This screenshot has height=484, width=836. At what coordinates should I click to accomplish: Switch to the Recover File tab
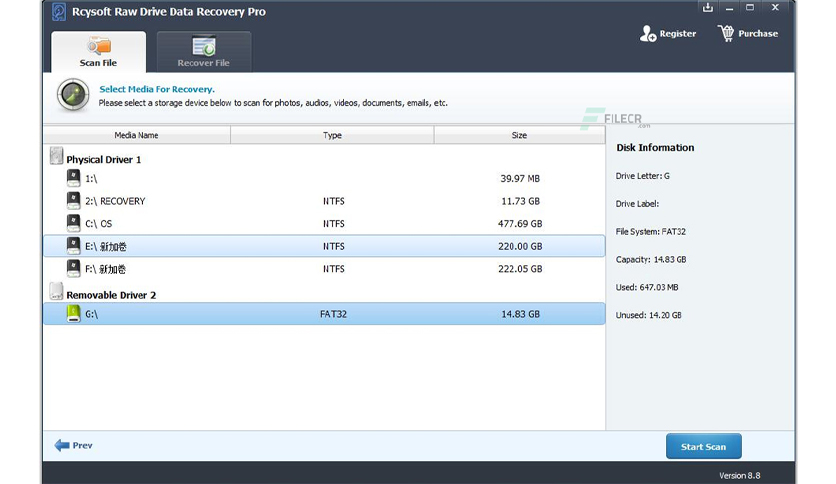point(204,52)
